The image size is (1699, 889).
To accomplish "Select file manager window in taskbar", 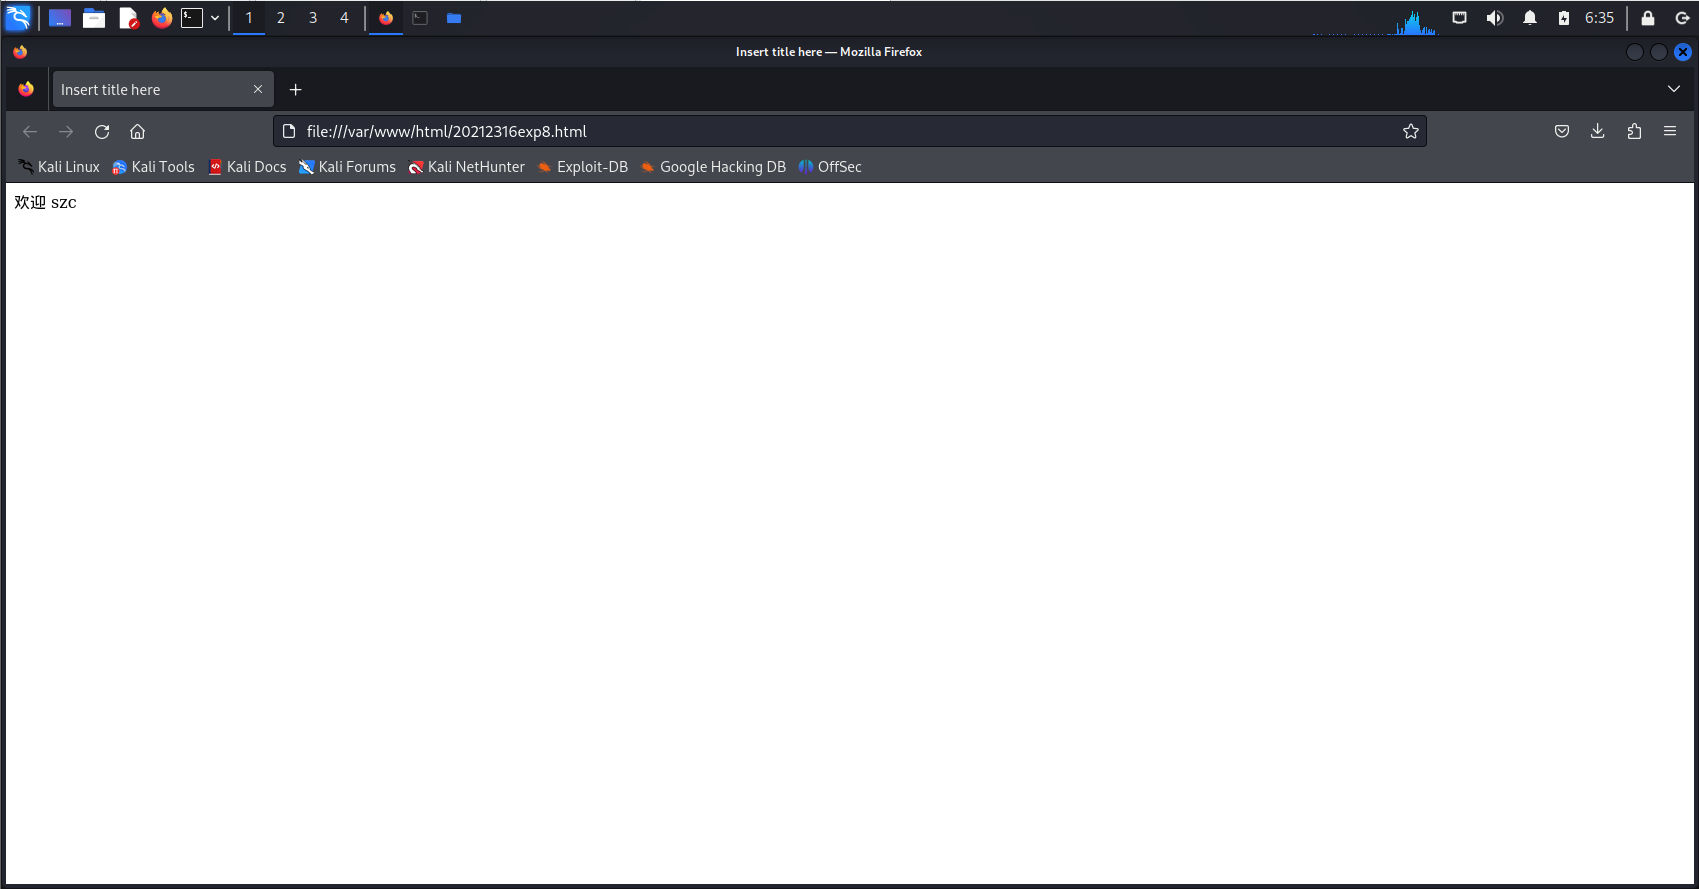I will [454, 18].
